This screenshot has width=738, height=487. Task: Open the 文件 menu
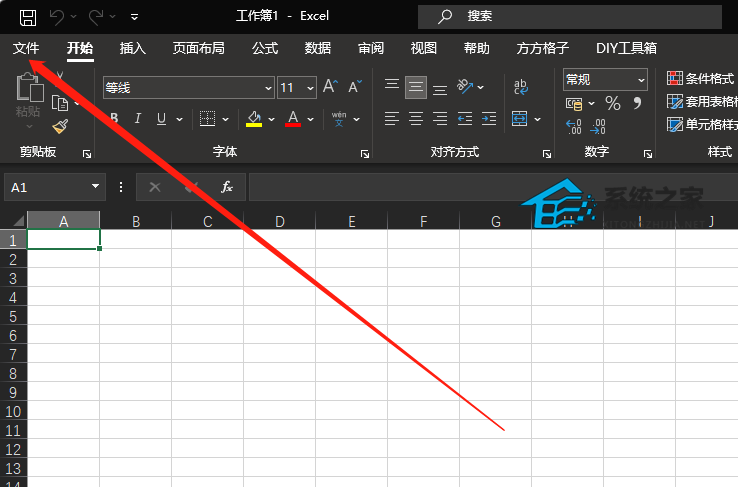click(26, 48)
